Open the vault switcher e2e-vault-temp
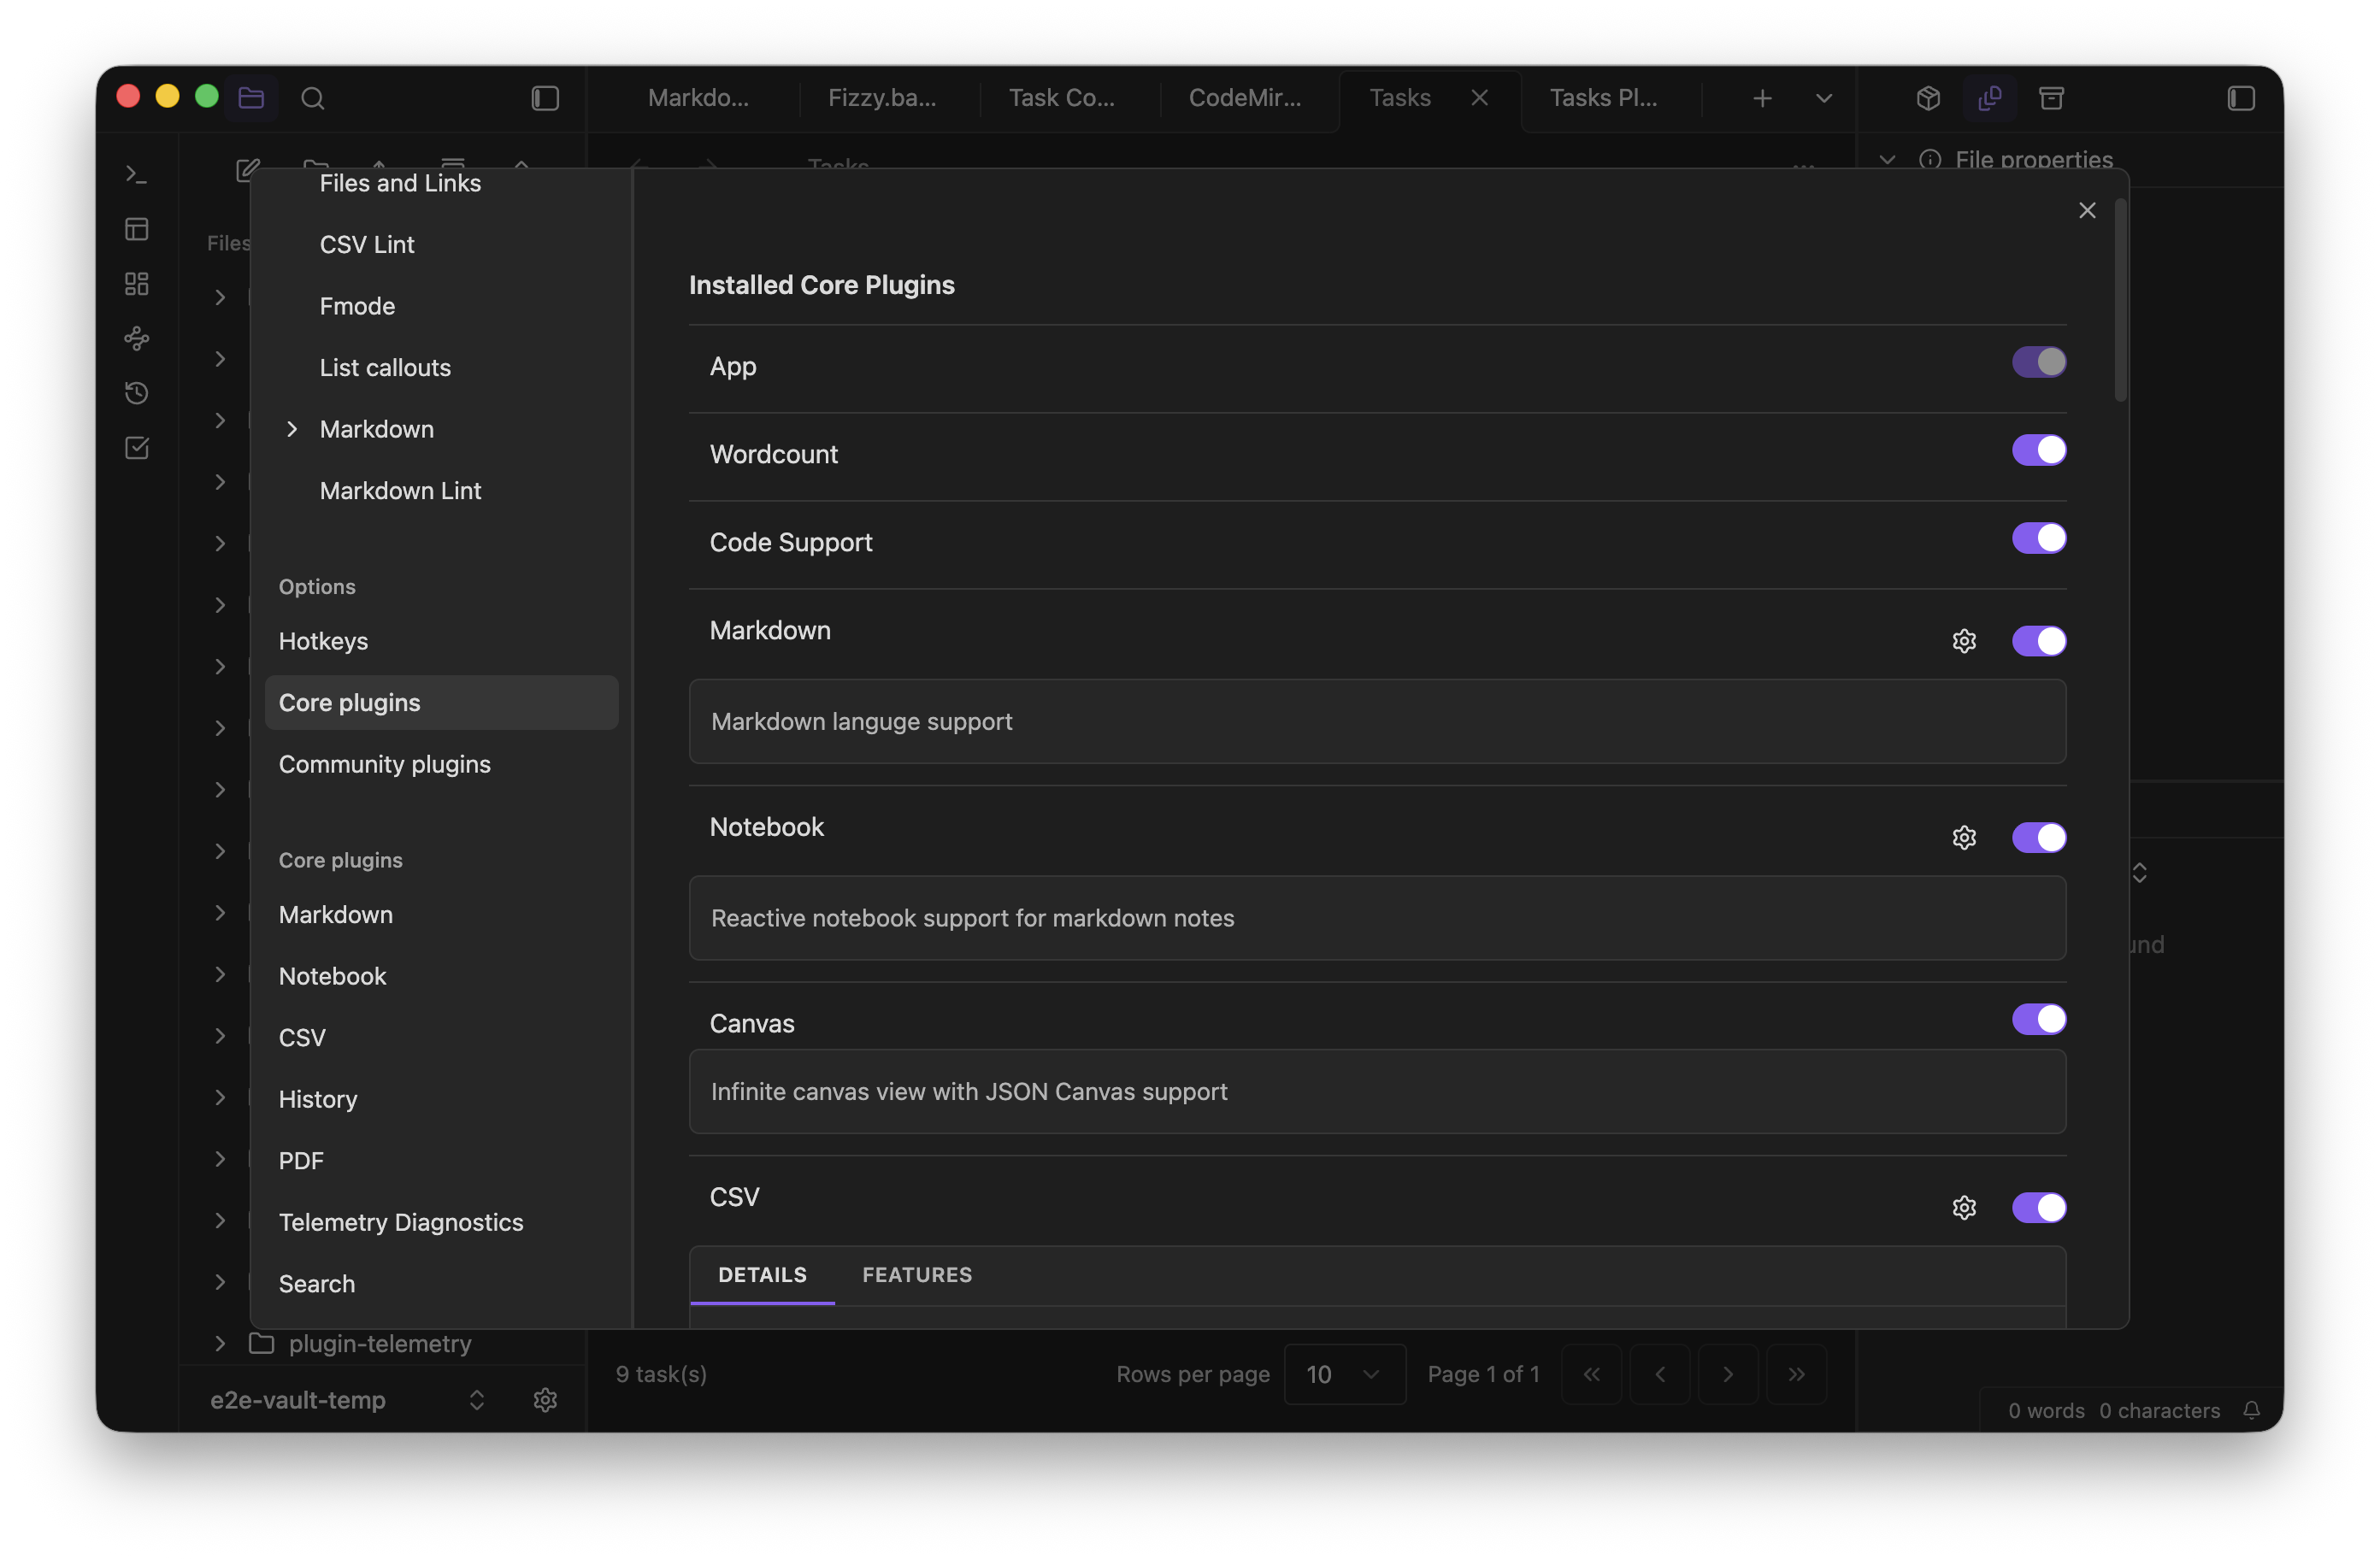This screenshot has width=2380, height=1559. coord(347,1400)
